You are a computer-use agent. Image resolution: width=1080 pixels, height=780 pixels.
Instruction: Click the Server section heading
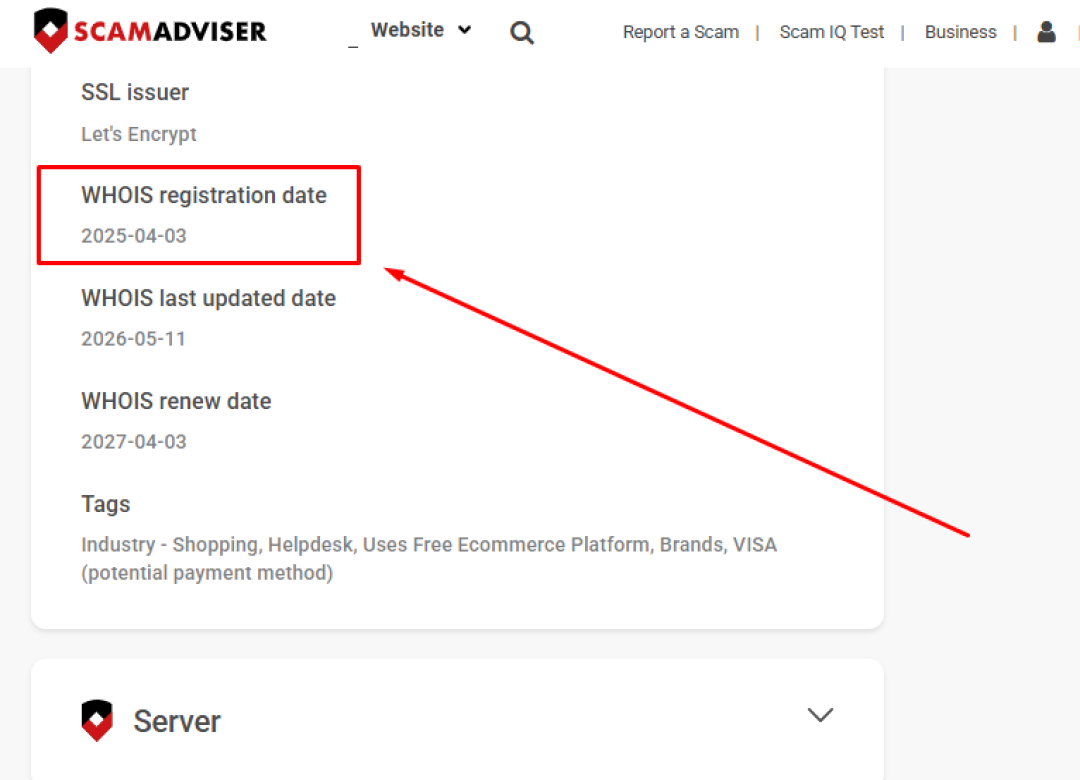[177, 721]
